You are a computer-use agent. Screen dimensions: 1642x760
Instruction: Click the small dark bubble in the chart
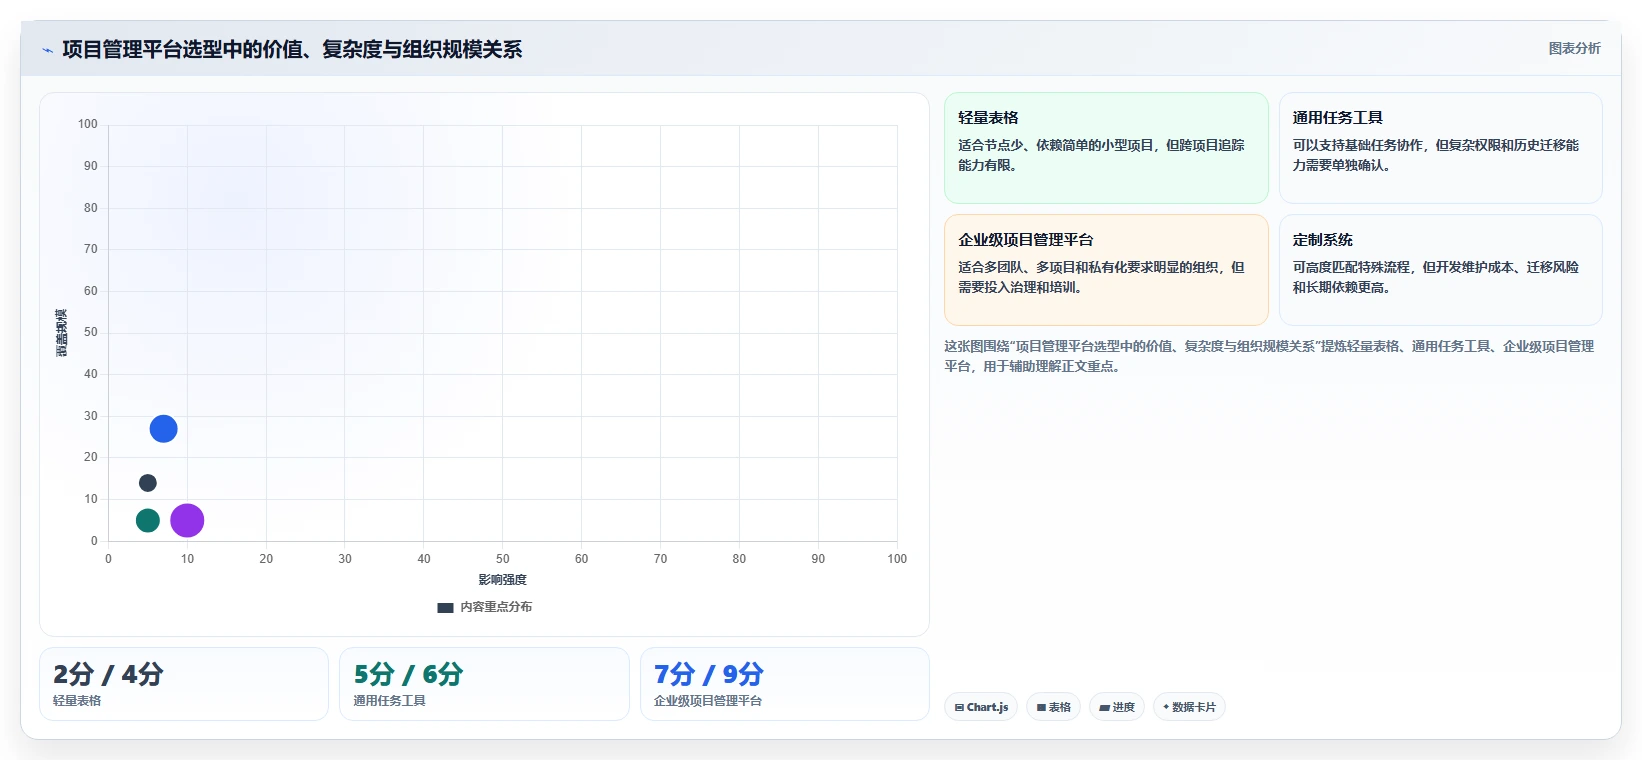148,483
